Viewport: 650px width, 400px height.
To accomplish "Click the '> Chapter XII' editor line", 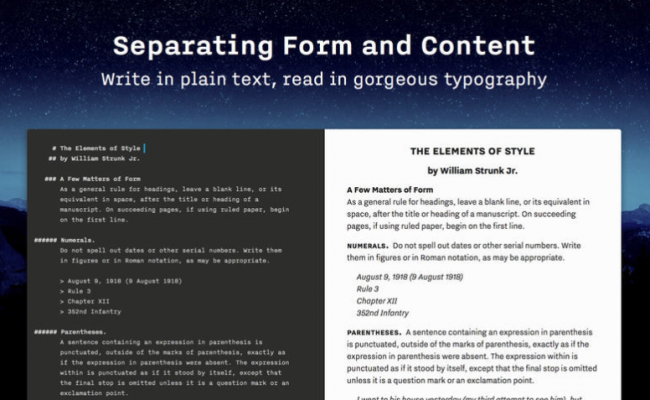I will (x=85, y=301).
